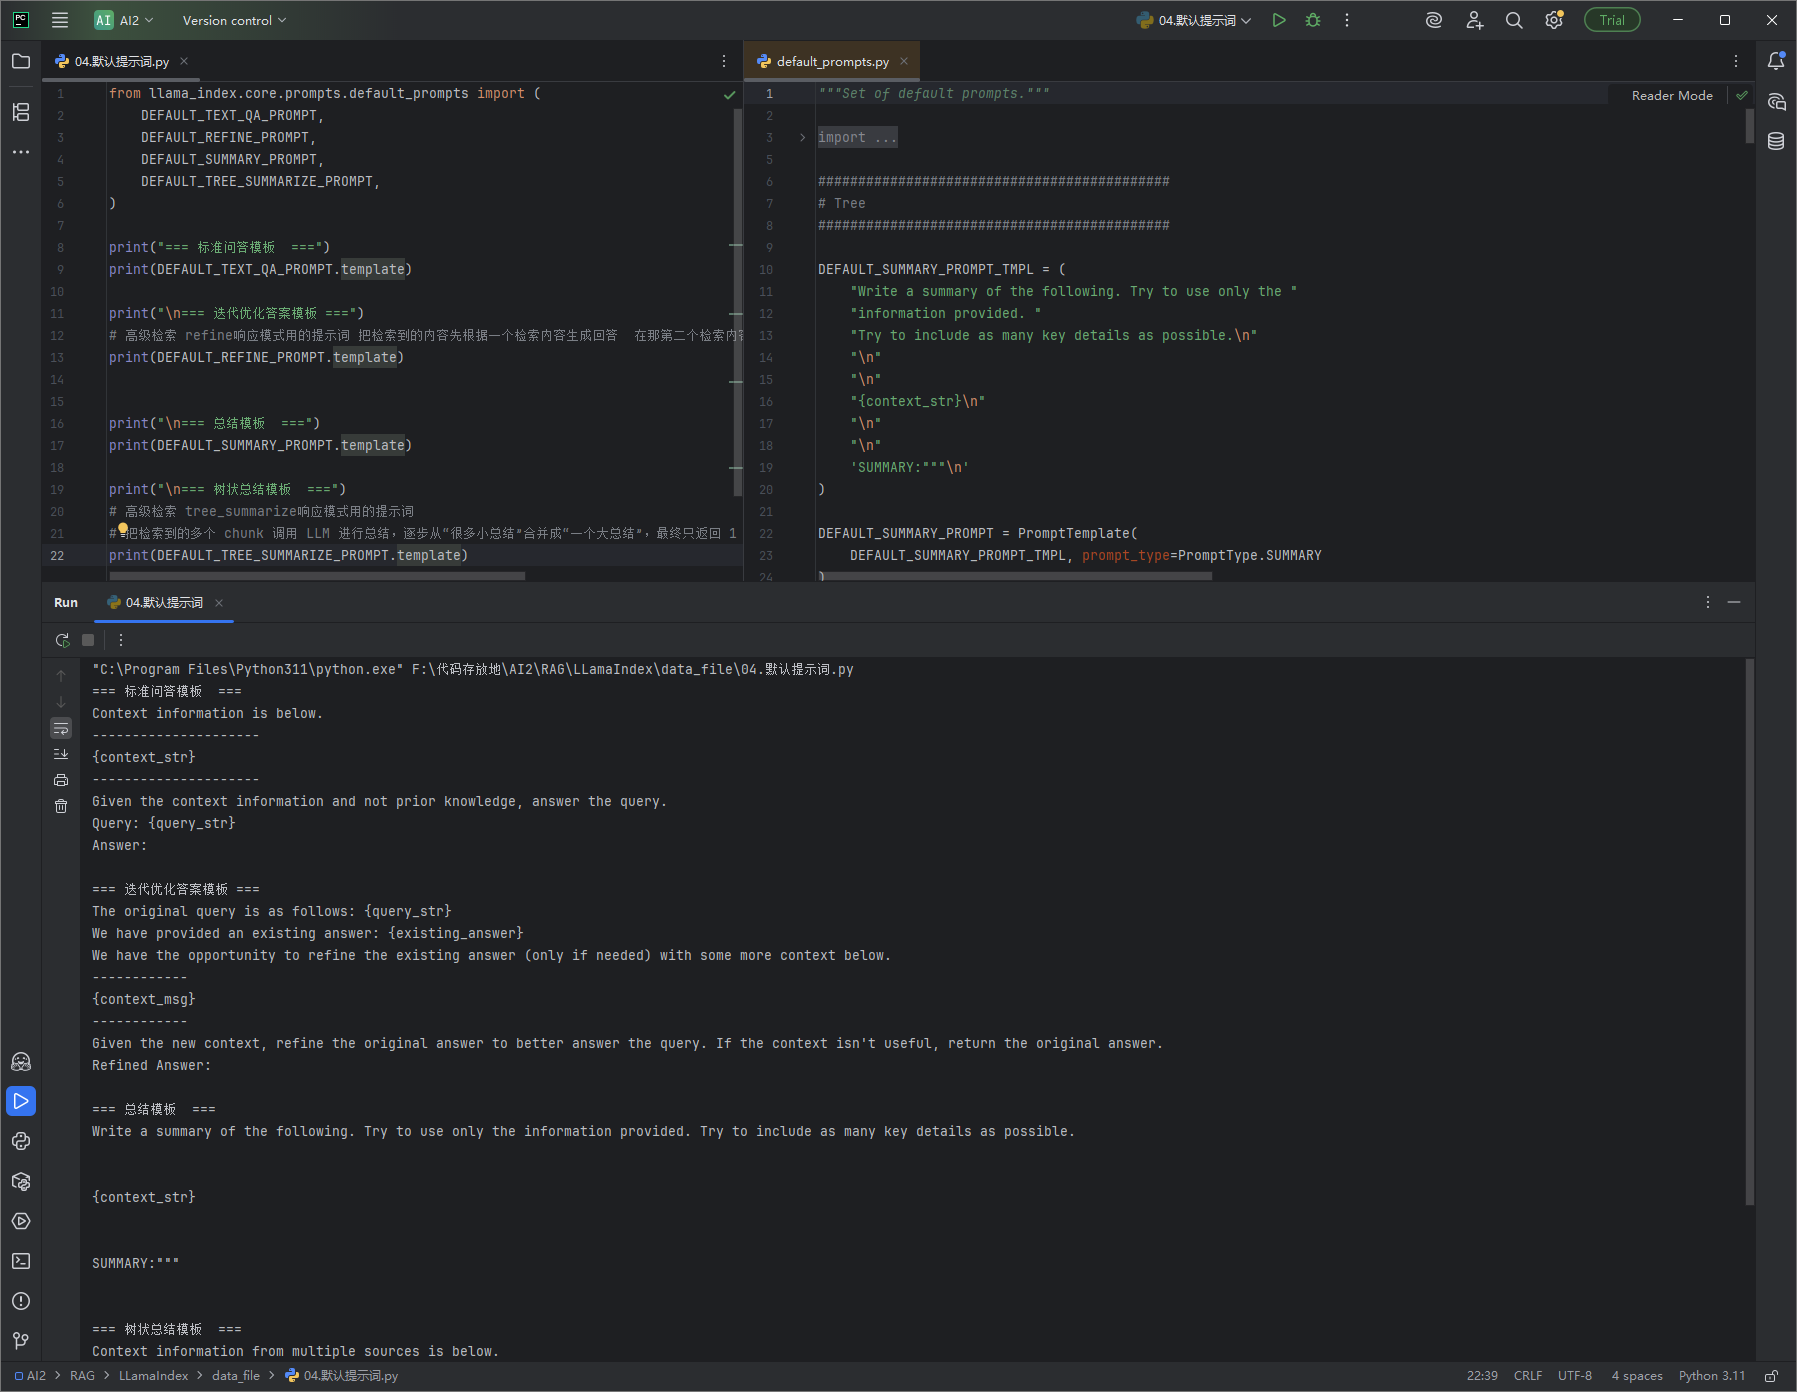Click the left editor horizontal scrollbar
The image size is (1797, 1392).
point(317,576)
